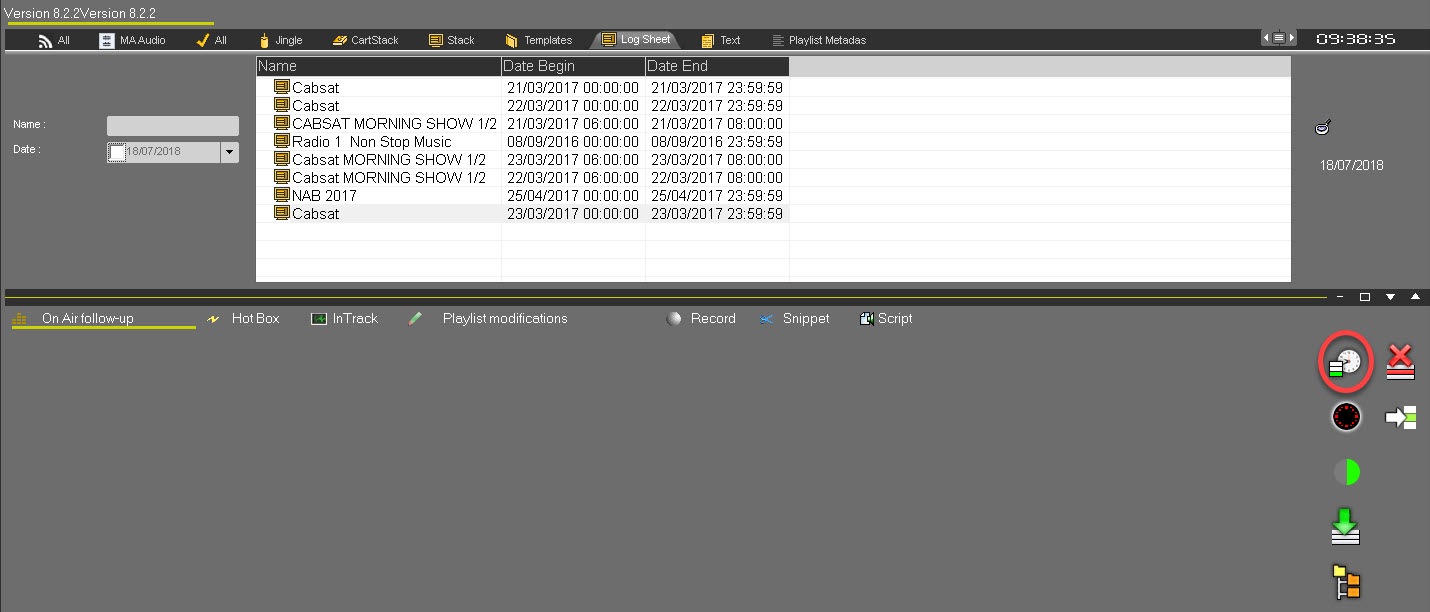
Task: Click the Name input field
Action: click(173, 126)
